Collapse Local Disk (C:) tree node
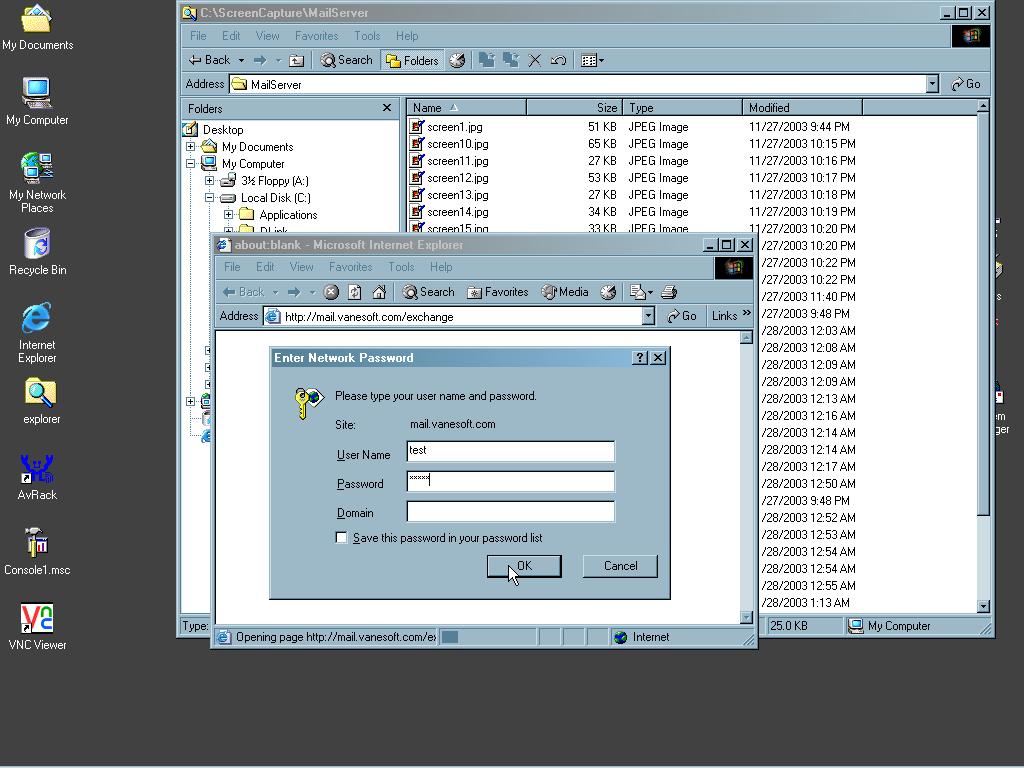 tap(210, 197)
